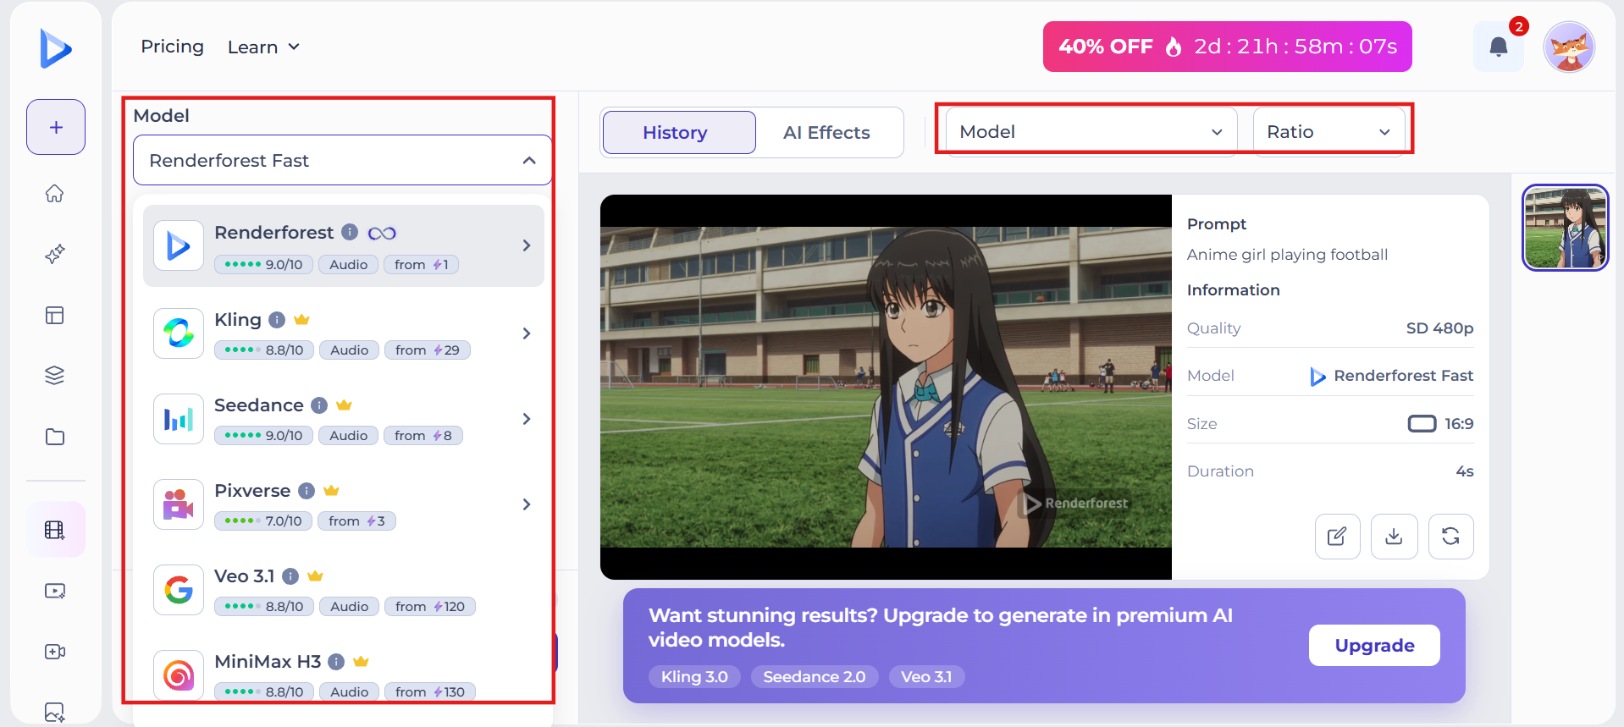Image resolution: width=1624 pixels, height=727 pixels.
Task: Open the folder icon in sidebar
Action: click(55, 436)
